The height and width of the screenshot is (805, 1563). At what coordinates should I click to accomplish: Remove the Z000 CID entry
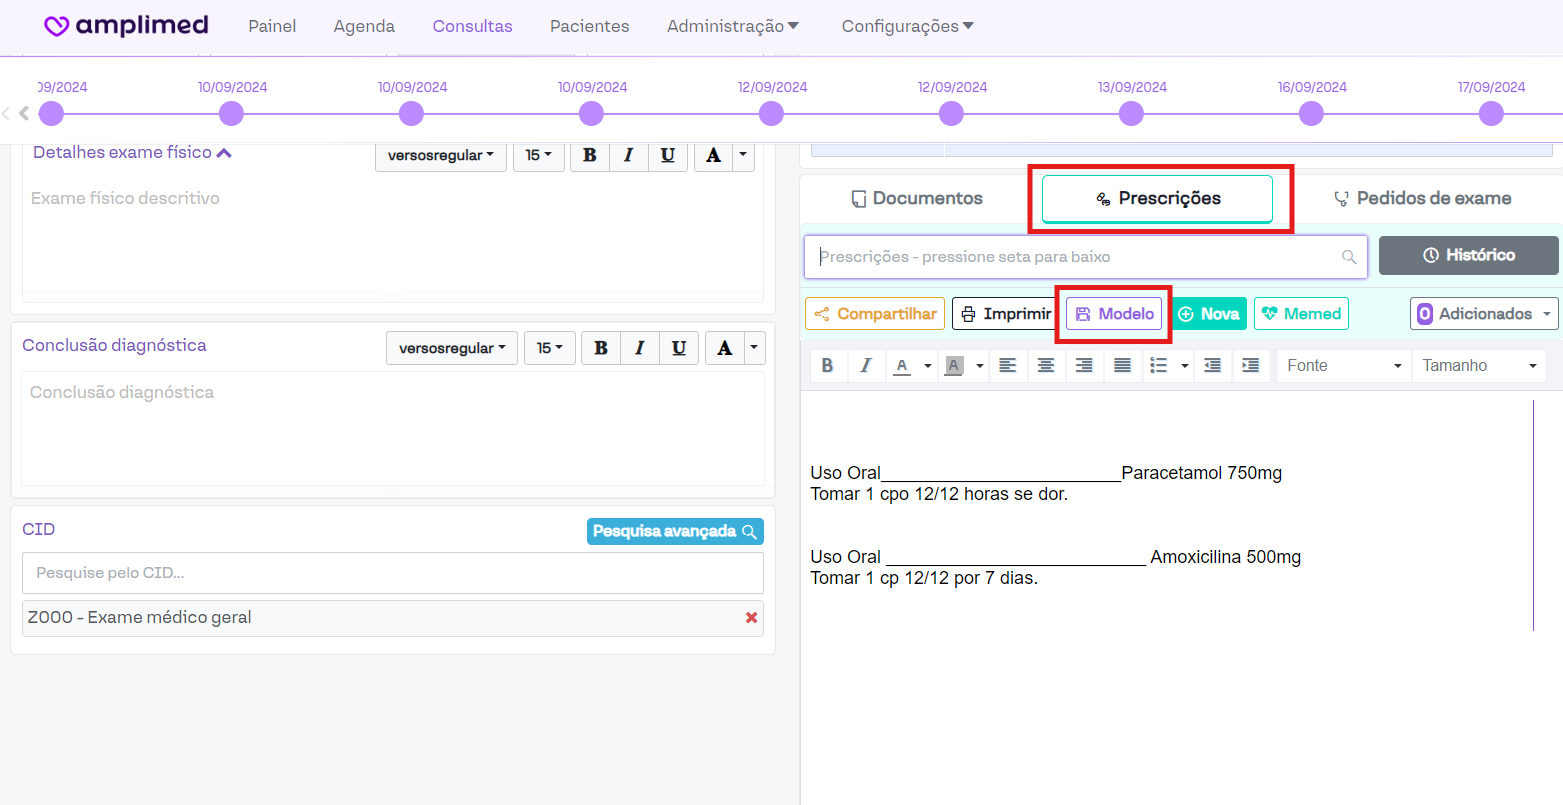[x=751, y=618]
